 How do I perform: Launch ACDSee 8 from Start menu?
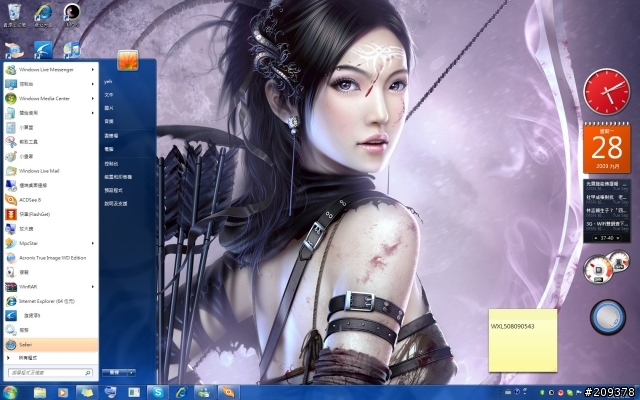pos(51,200)
